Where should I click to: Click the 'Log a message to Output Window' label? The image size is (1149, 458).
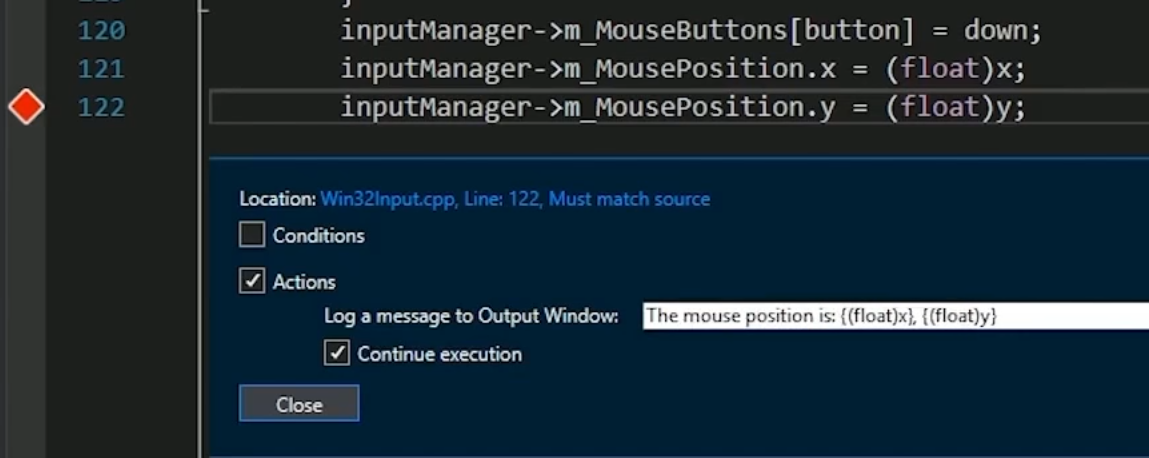471,316
